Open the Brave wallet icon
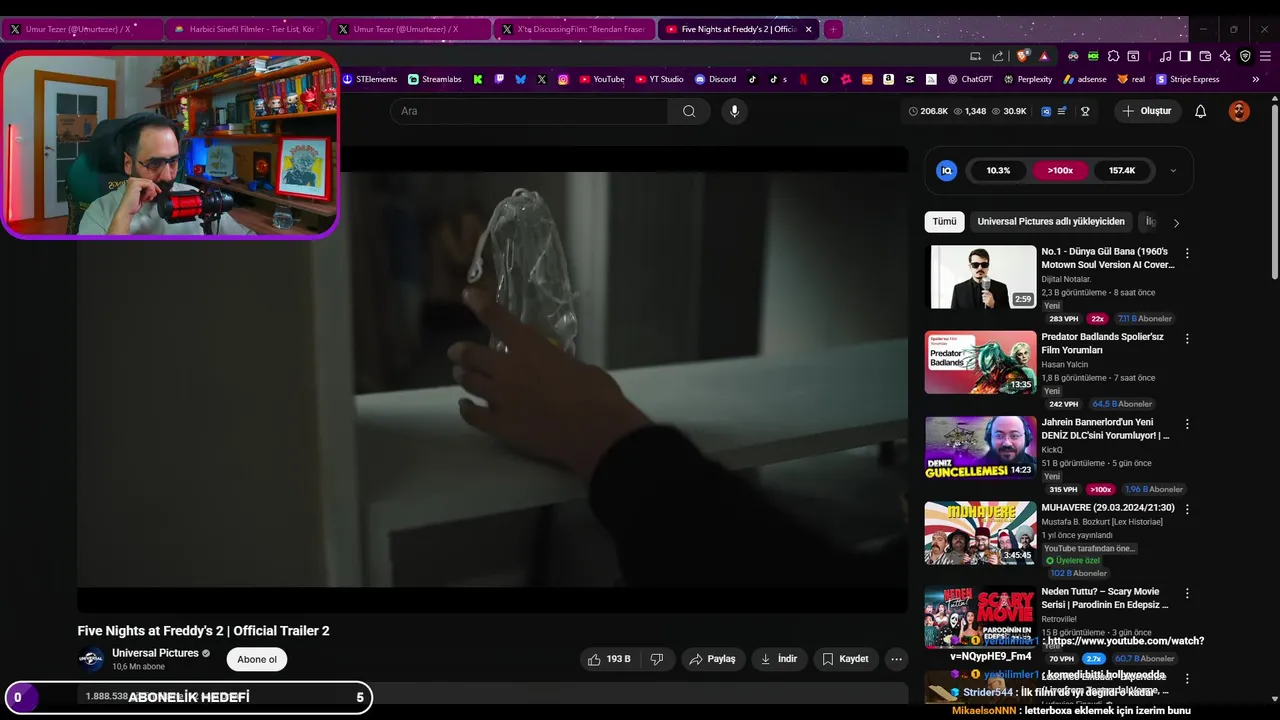The width and height of the screenshot is (1280, 720). tap(1205, 56)
